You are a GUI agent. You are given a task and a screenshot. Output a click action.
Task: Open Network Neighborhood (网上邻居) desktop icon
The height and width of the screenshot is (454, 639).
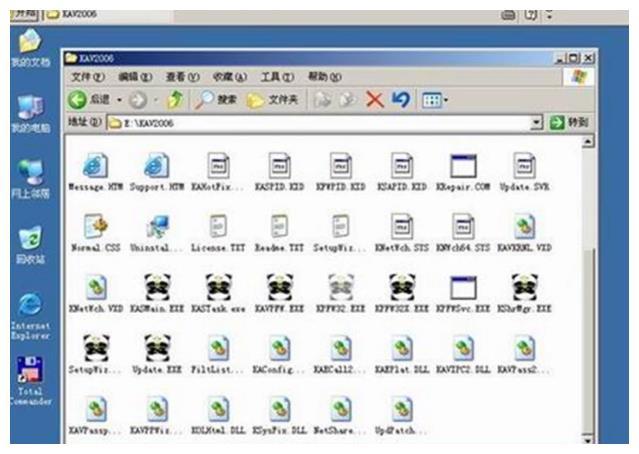click(x=31, y=179)
